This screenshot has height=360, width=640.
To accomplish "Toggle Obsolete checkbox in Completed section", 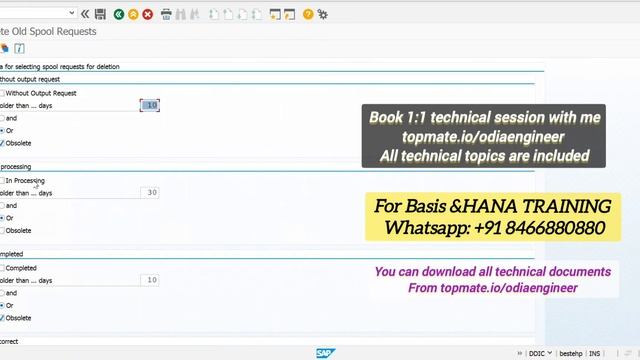I will coord(2,318).
